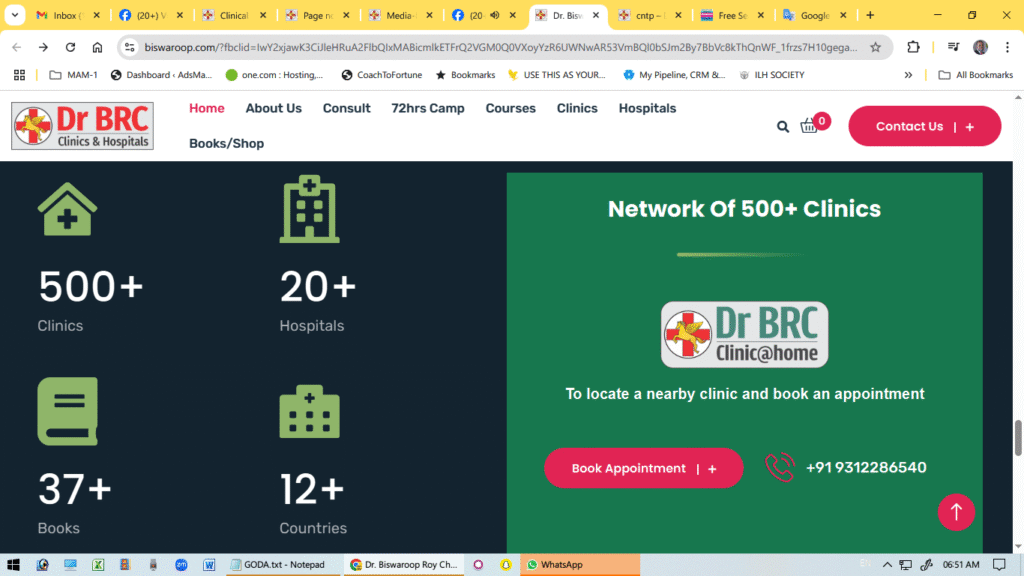1024x576 pixels.
Task: Open the site search icon
Action: 782,127
